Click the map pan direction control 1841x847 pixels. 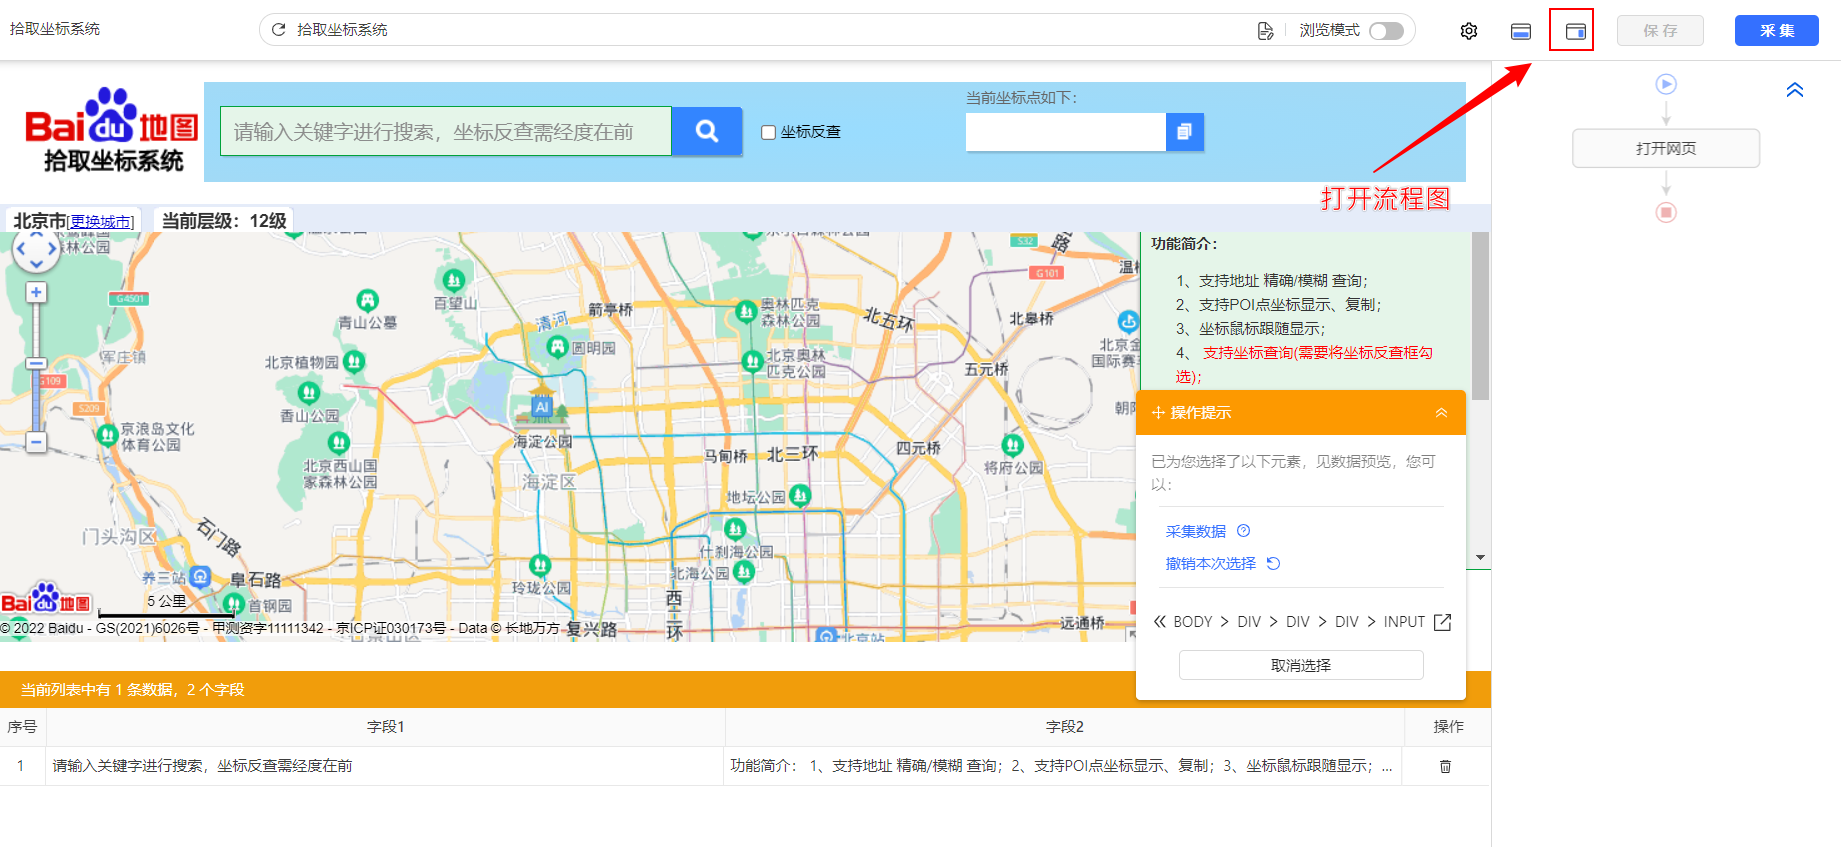click(x=36, y=249)
